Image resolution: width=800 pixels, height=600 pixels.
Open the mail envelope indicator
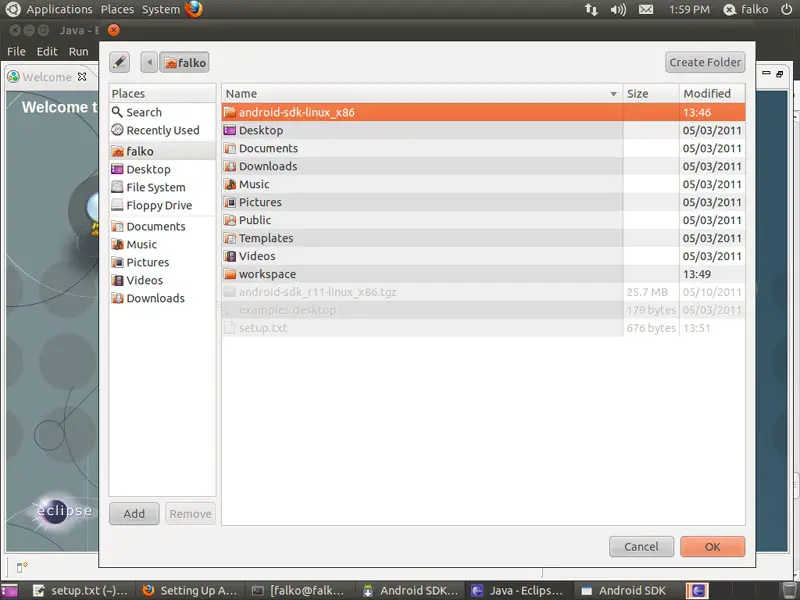pyautogui.click(x=646, y=9)
